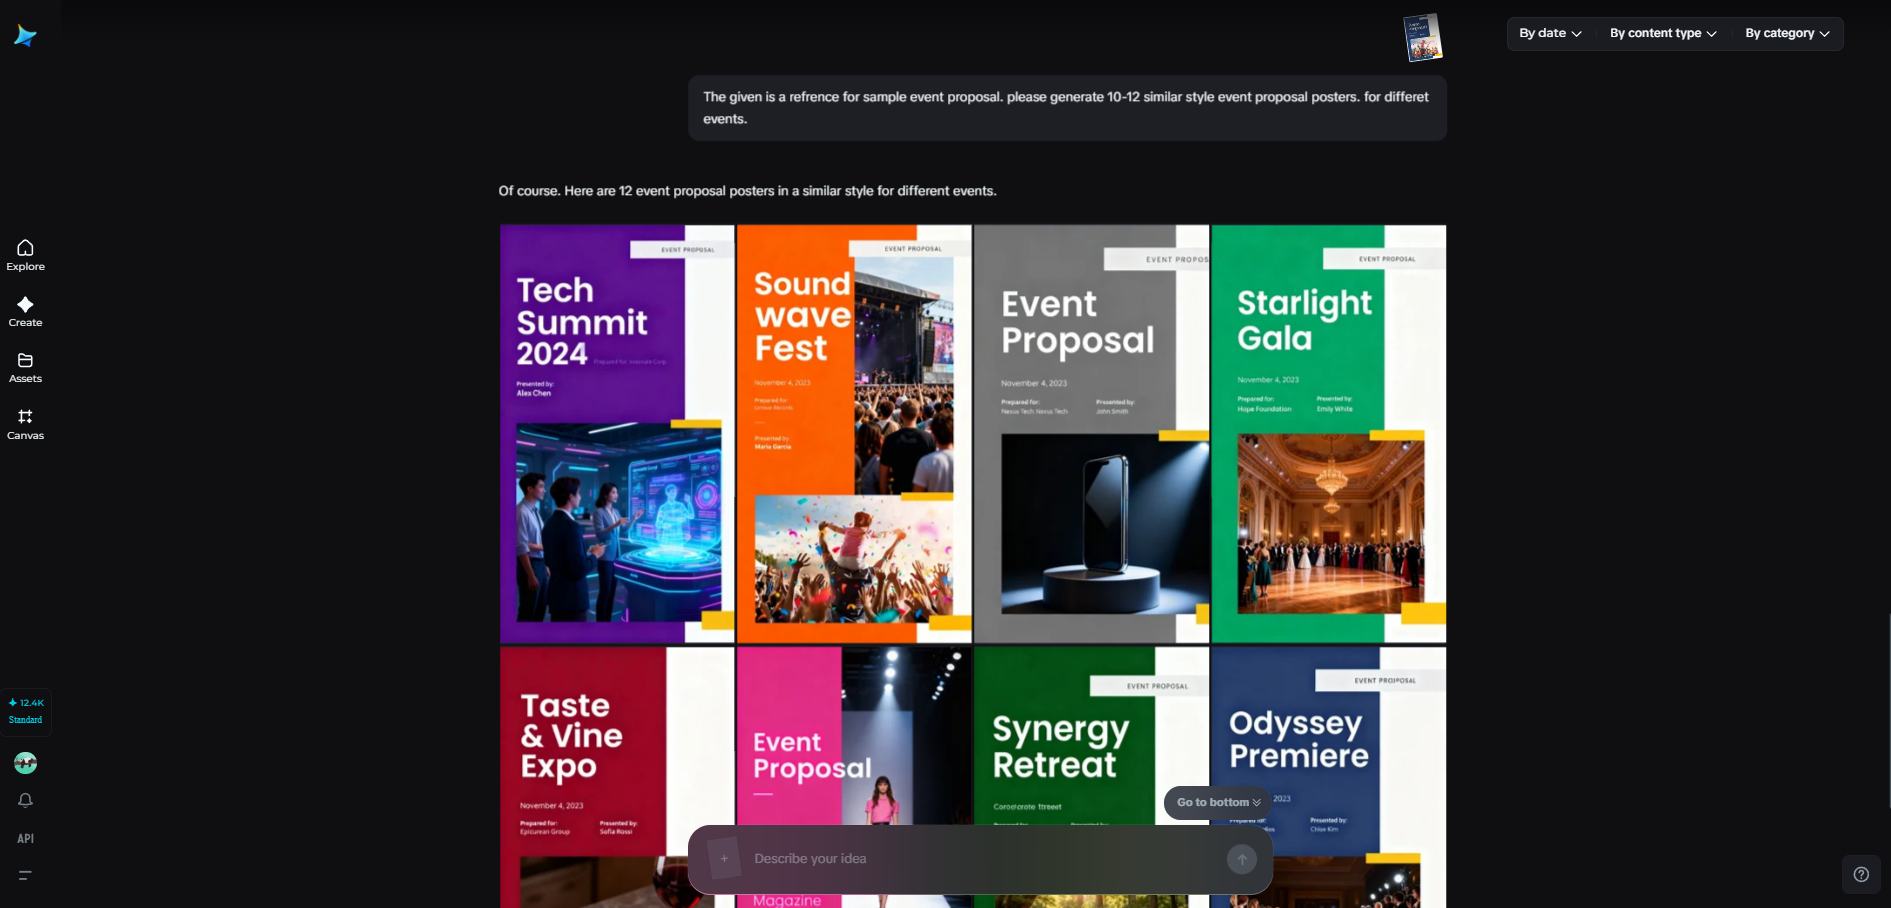1891x908 pixels.
Task: Expand the By date dropdown
Action: [1550, 33]
